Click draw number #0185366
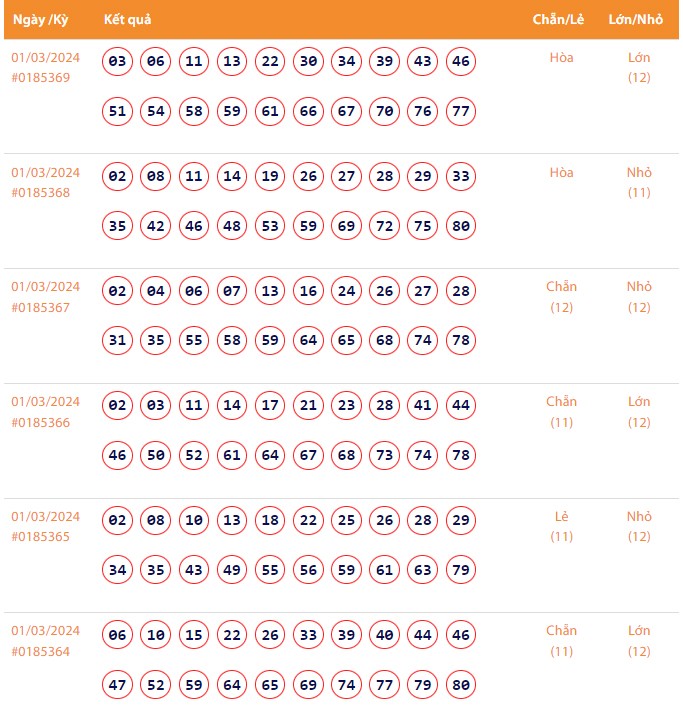 [x=41, y=422]
